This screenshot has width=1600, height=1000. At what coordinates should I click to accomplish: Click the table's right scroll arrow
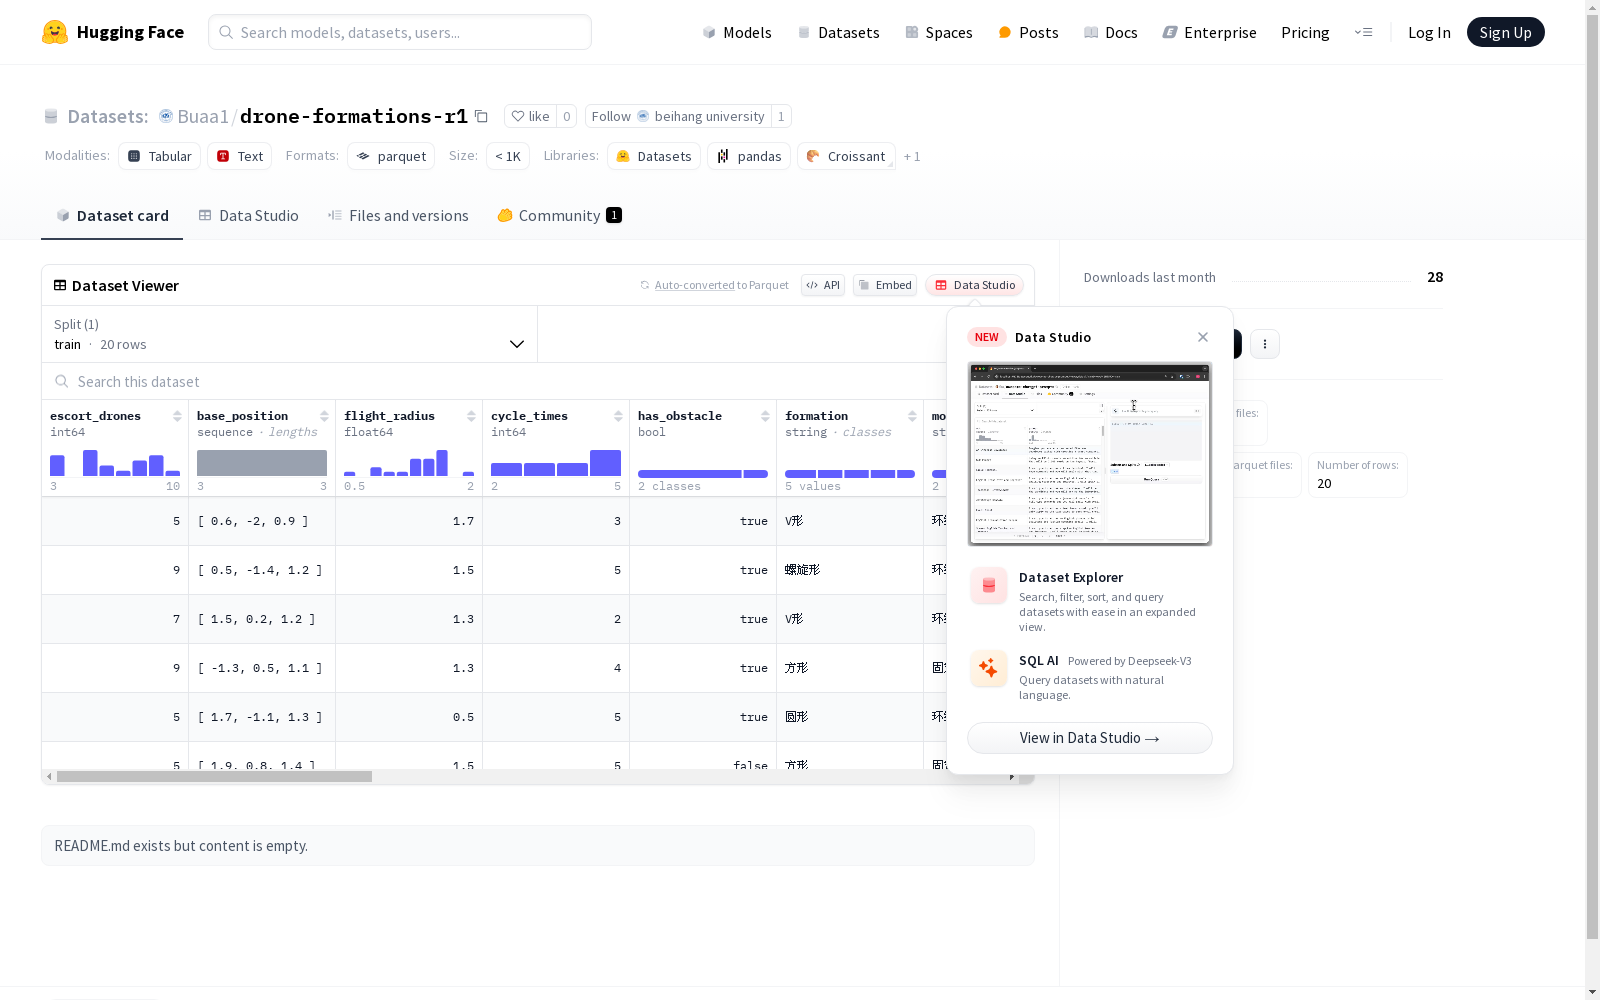tap(1012, 776)
